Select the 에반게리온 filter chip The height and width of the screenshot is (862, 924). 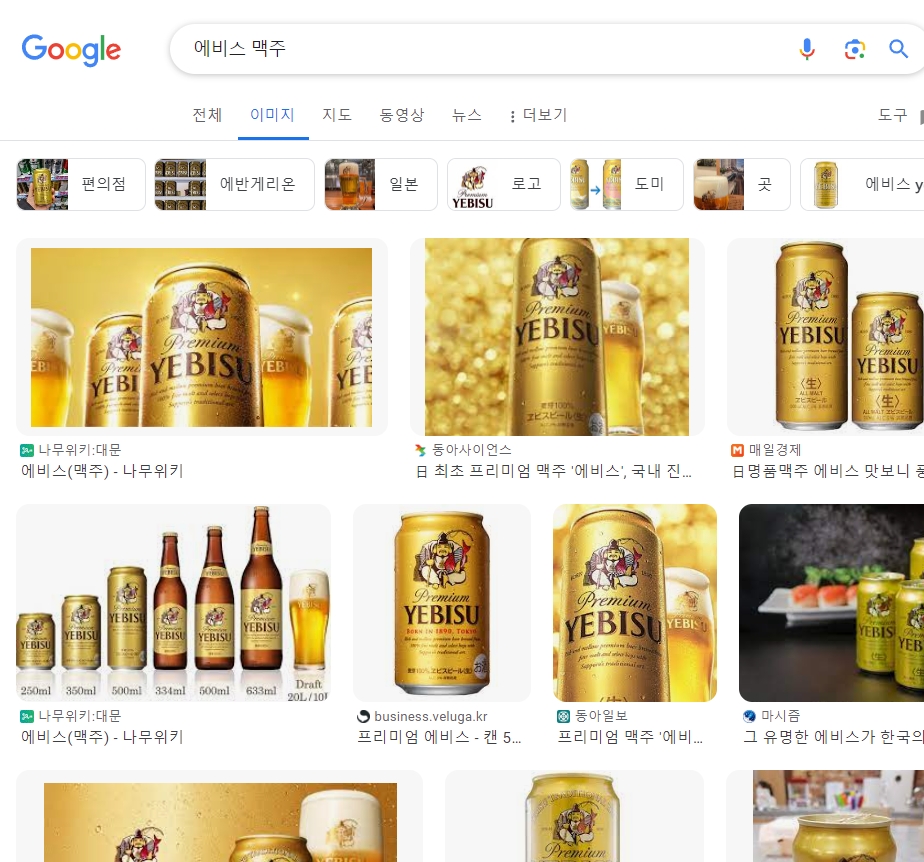(233, 184)
